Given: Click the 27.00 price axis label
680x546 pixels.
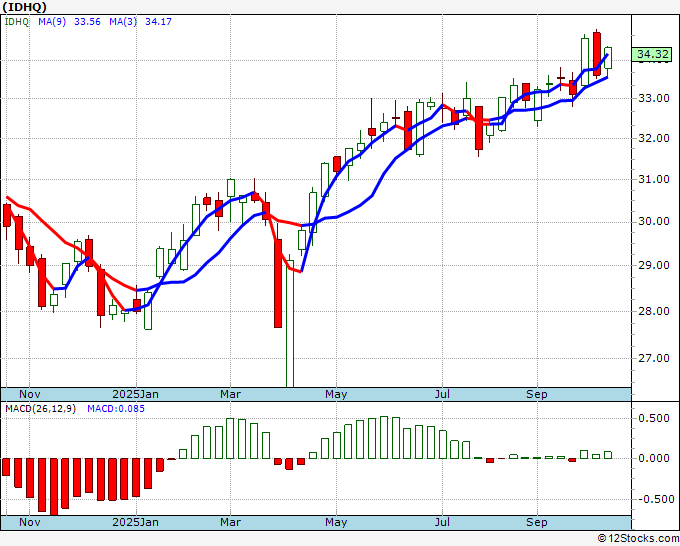Looking at the screenshot, I should pos(654,358).
